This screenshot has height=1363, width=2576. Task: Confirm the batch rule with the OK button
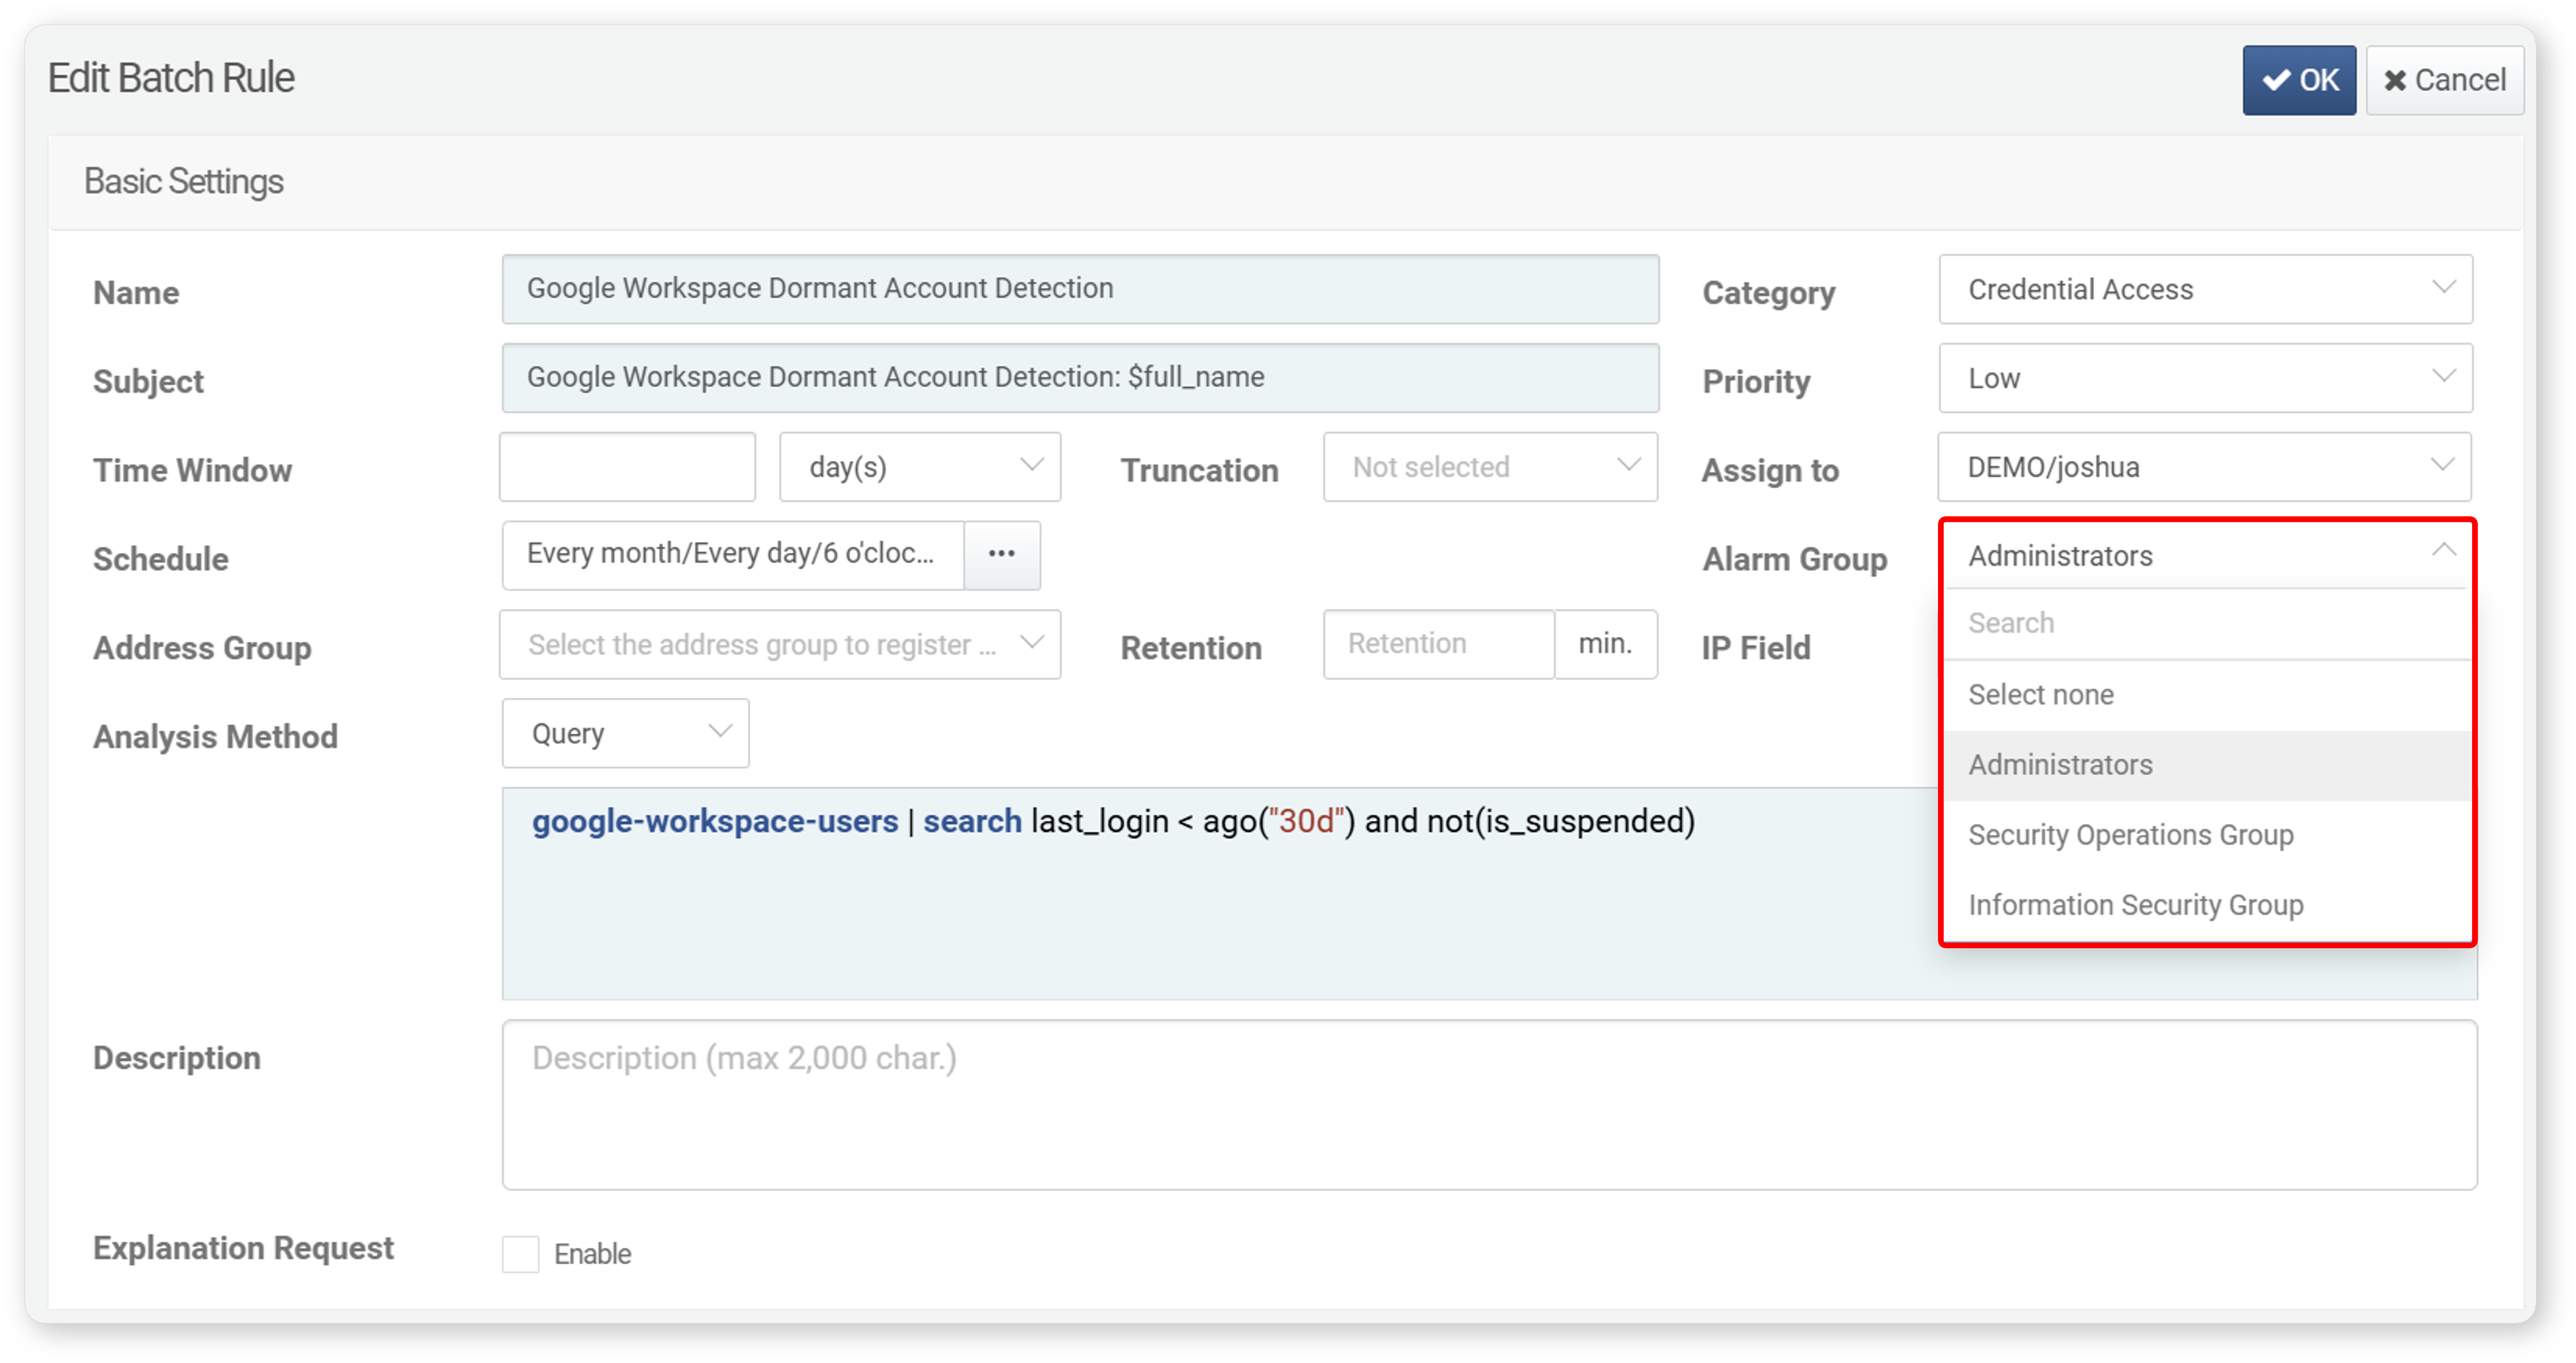[x=2298, y=80]
